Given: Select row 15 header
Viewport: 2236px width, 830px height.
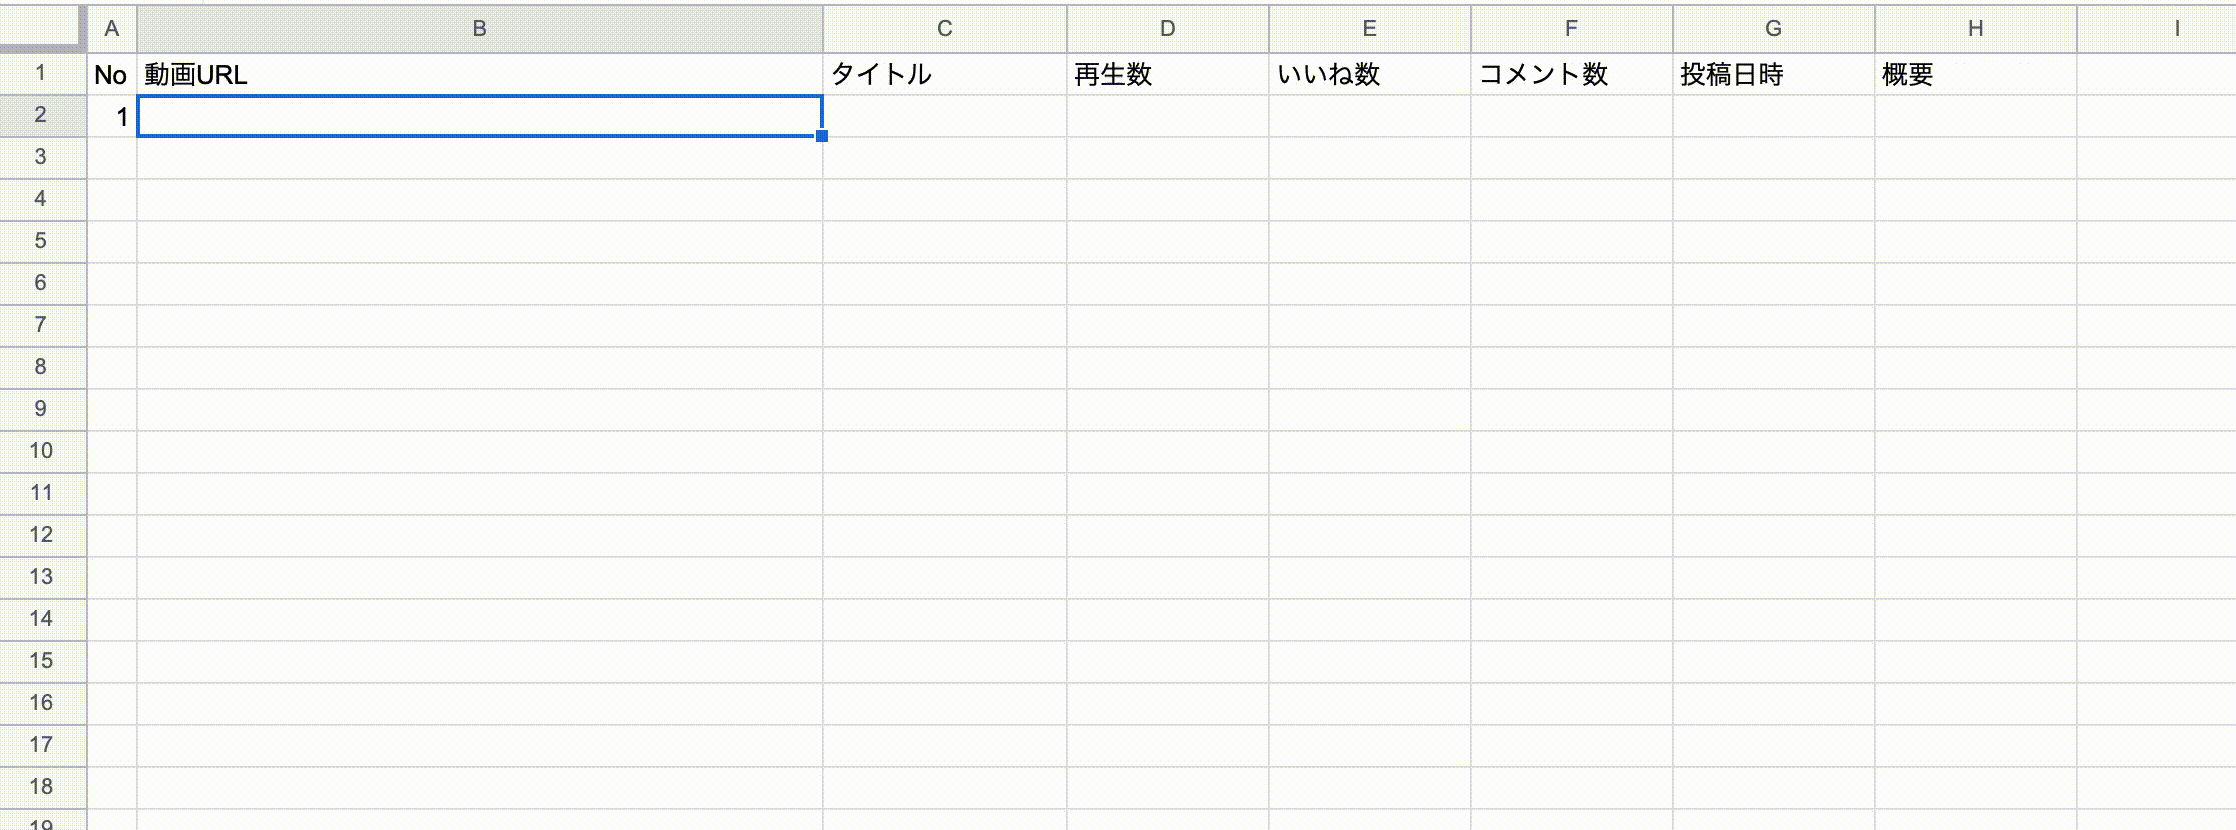Looking at the screenshot, I should point(43,662).
